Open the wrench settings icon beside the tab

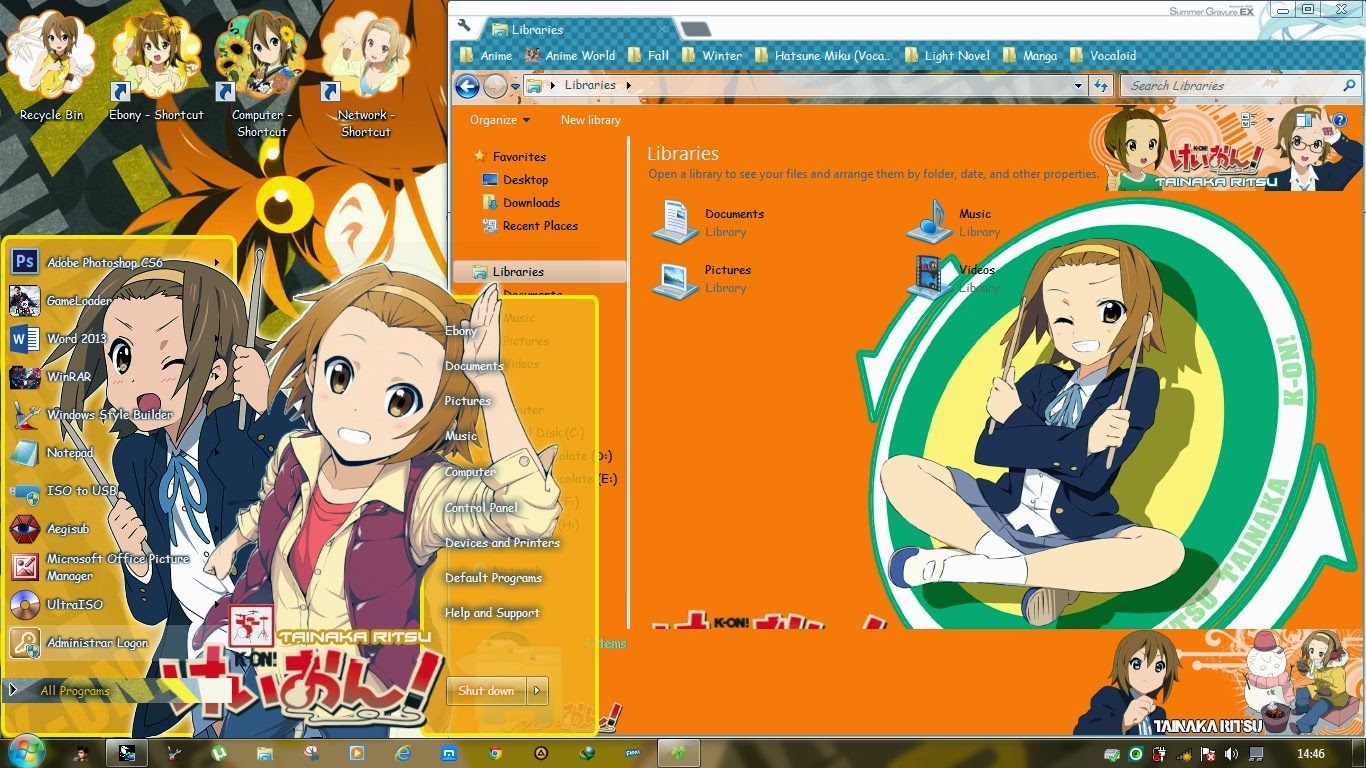[463, 26]
